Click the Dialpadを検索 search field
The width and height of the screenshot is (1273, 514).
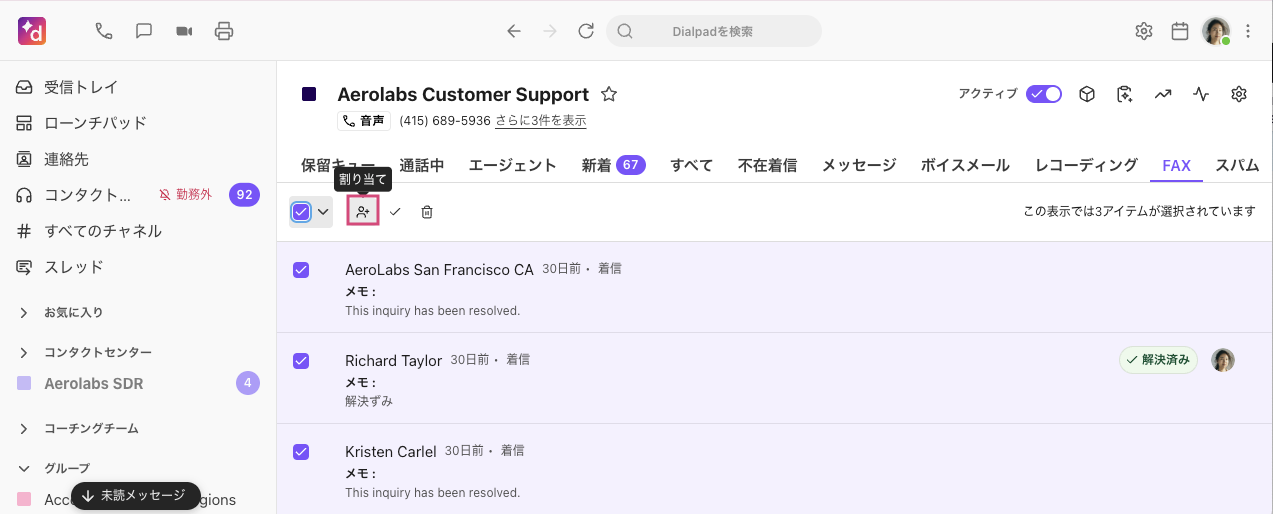point(713,31)
